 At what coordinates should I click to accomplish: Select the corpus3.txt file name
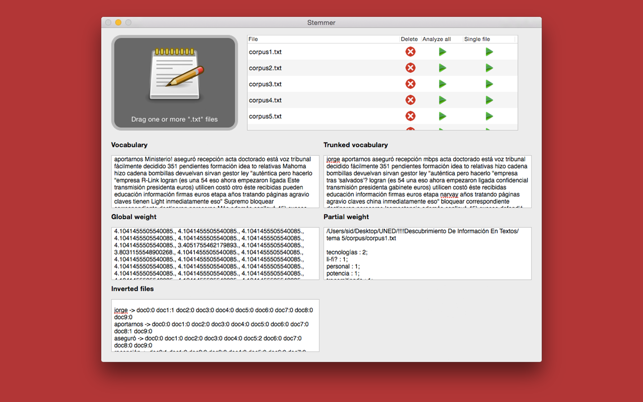[x=265, y=84]
